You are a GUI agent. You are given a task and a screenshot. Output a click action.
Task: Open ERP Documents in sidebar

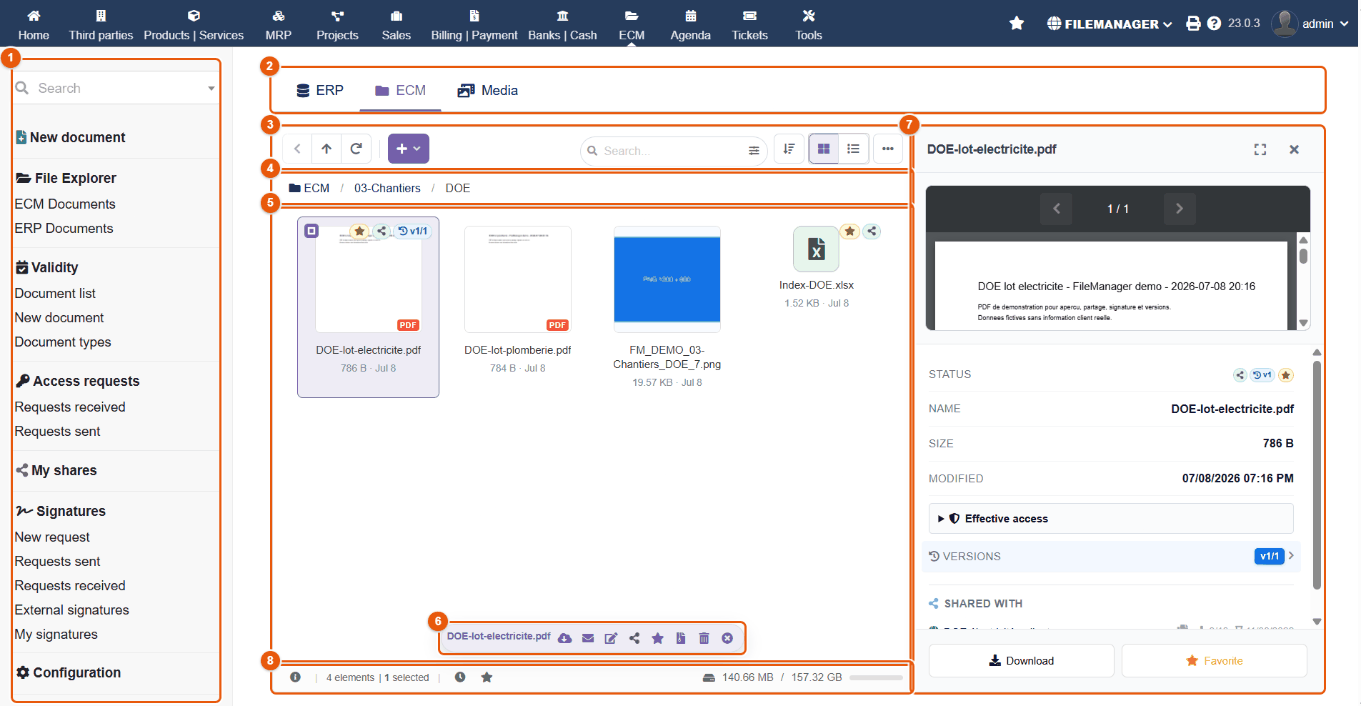(64, 228)
